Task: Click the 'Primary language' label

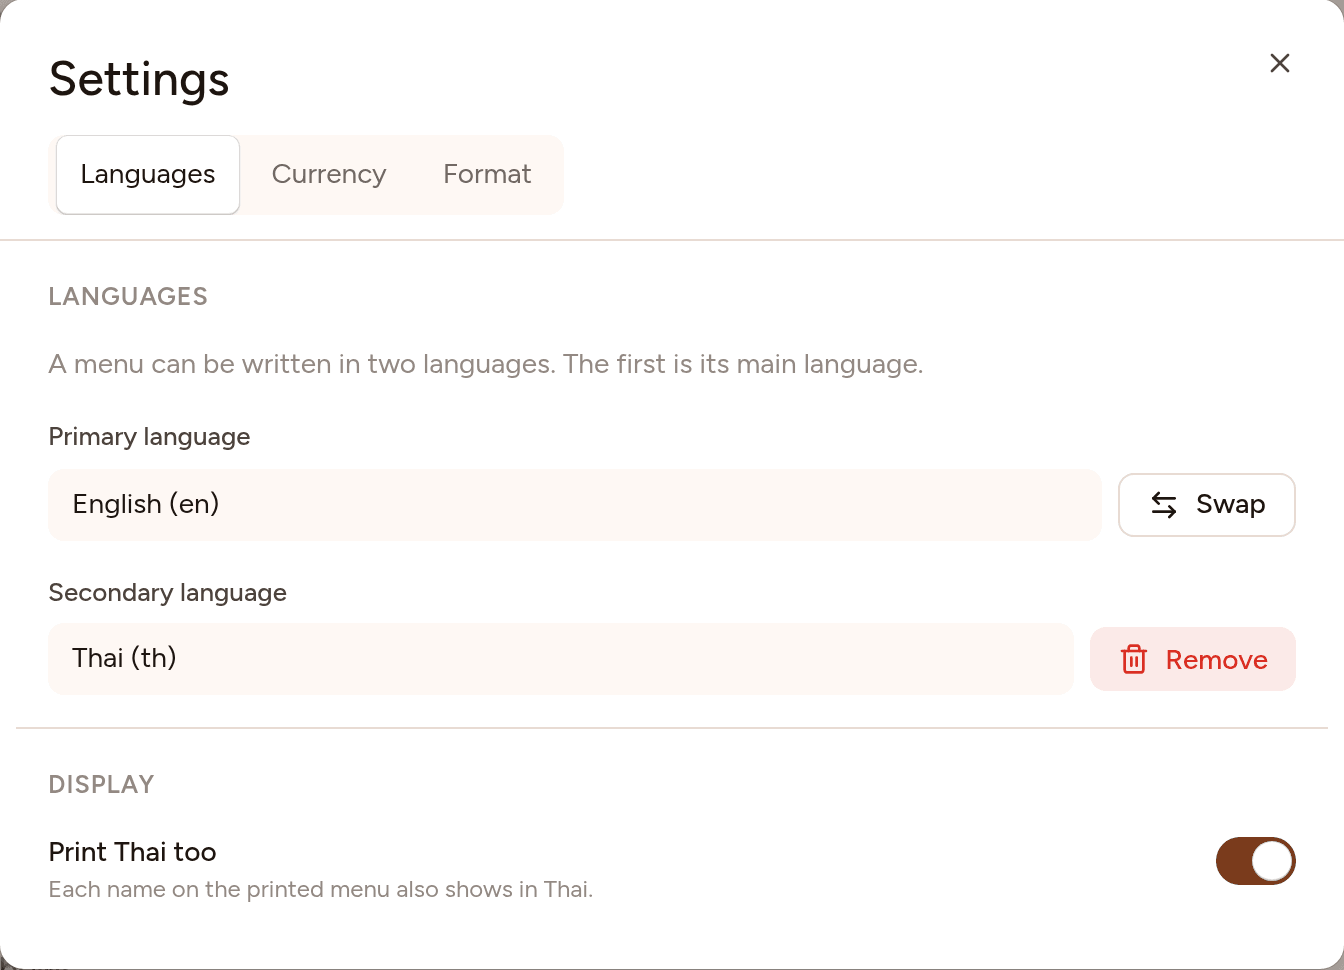Action: tap(149, 437)
